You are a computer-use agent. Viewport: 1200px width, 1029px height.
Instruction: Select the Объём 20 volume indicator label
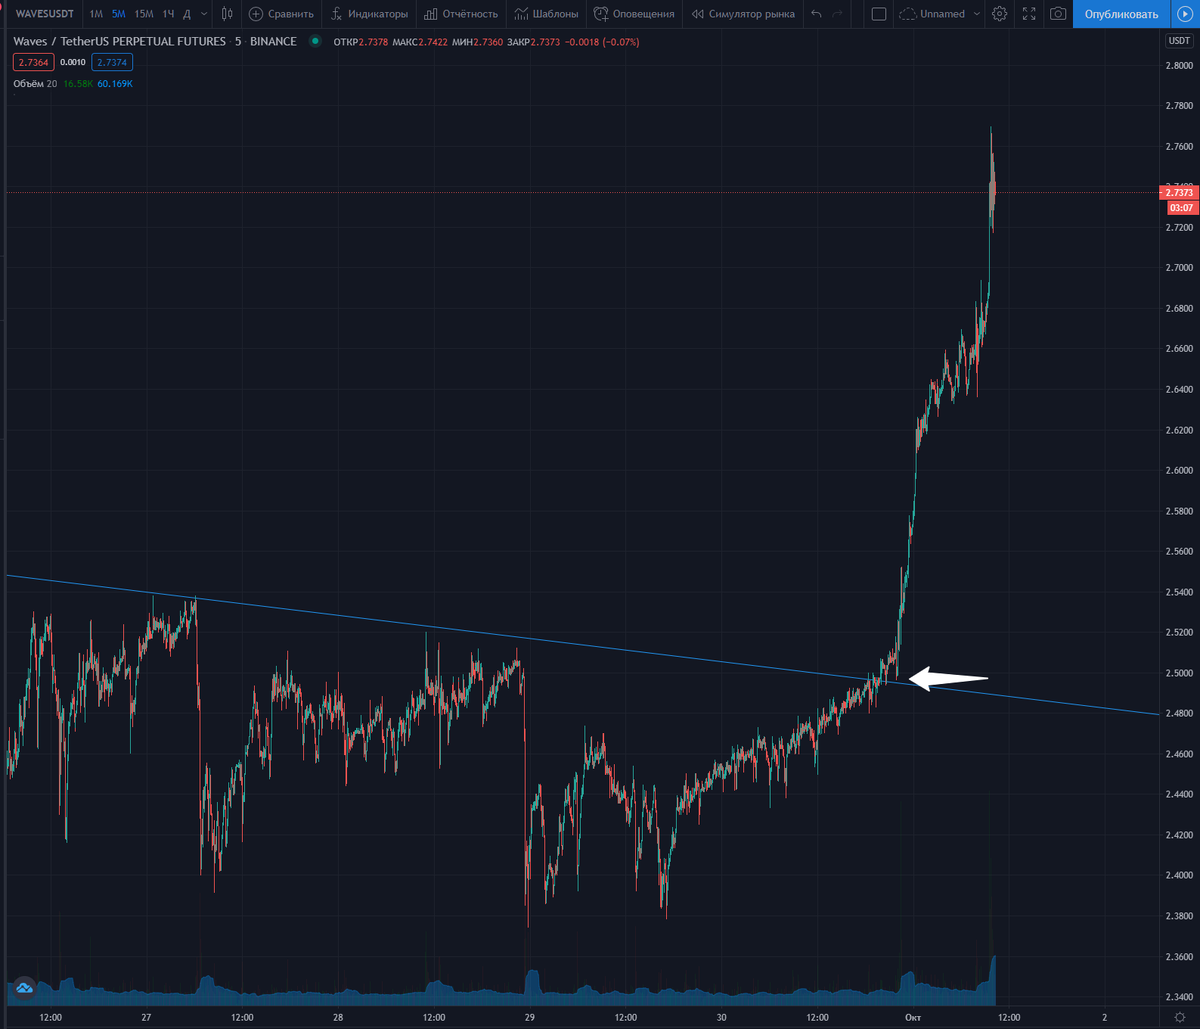pos(35,83)
